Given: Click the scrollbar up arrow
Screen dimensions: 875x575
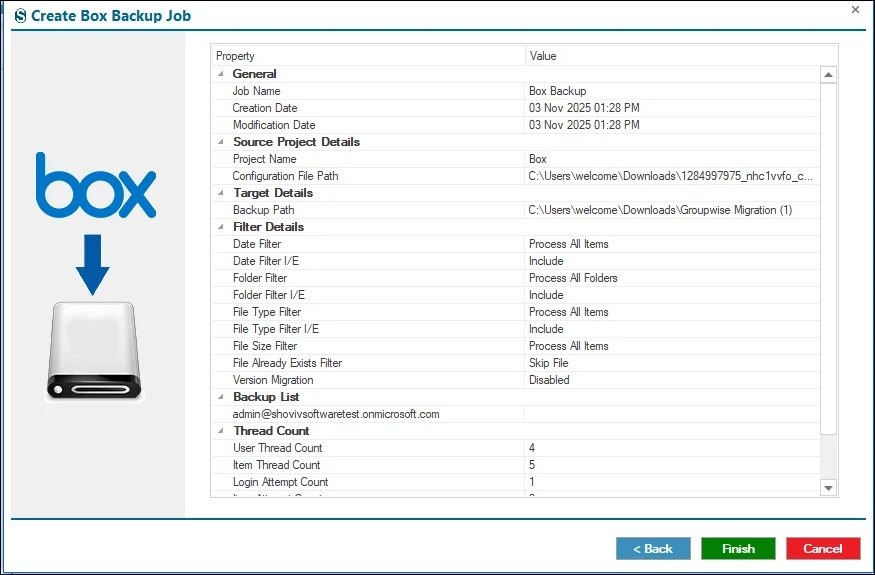Looking at the screenshot, I should pos(829,75).
